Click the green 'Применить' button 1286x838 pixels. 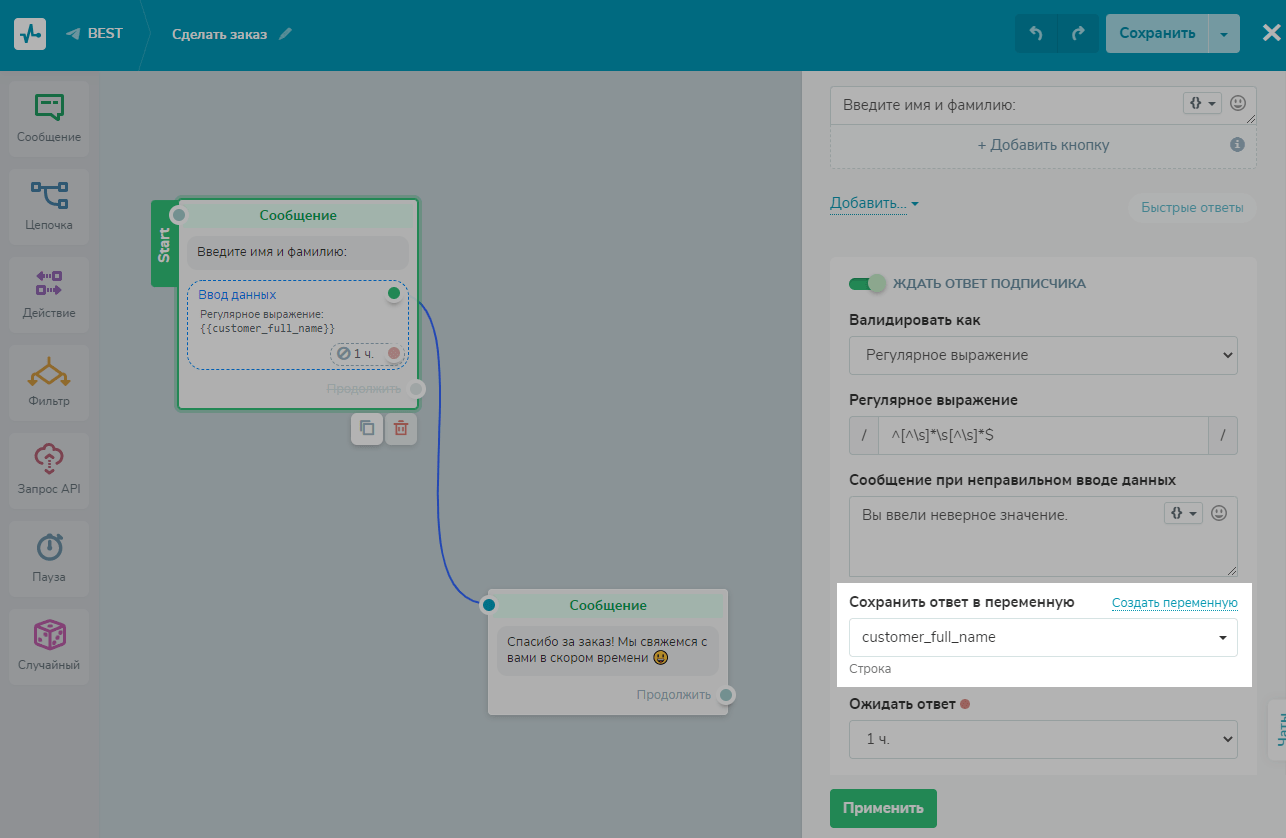pyautogui.click(x=882, y=808)
